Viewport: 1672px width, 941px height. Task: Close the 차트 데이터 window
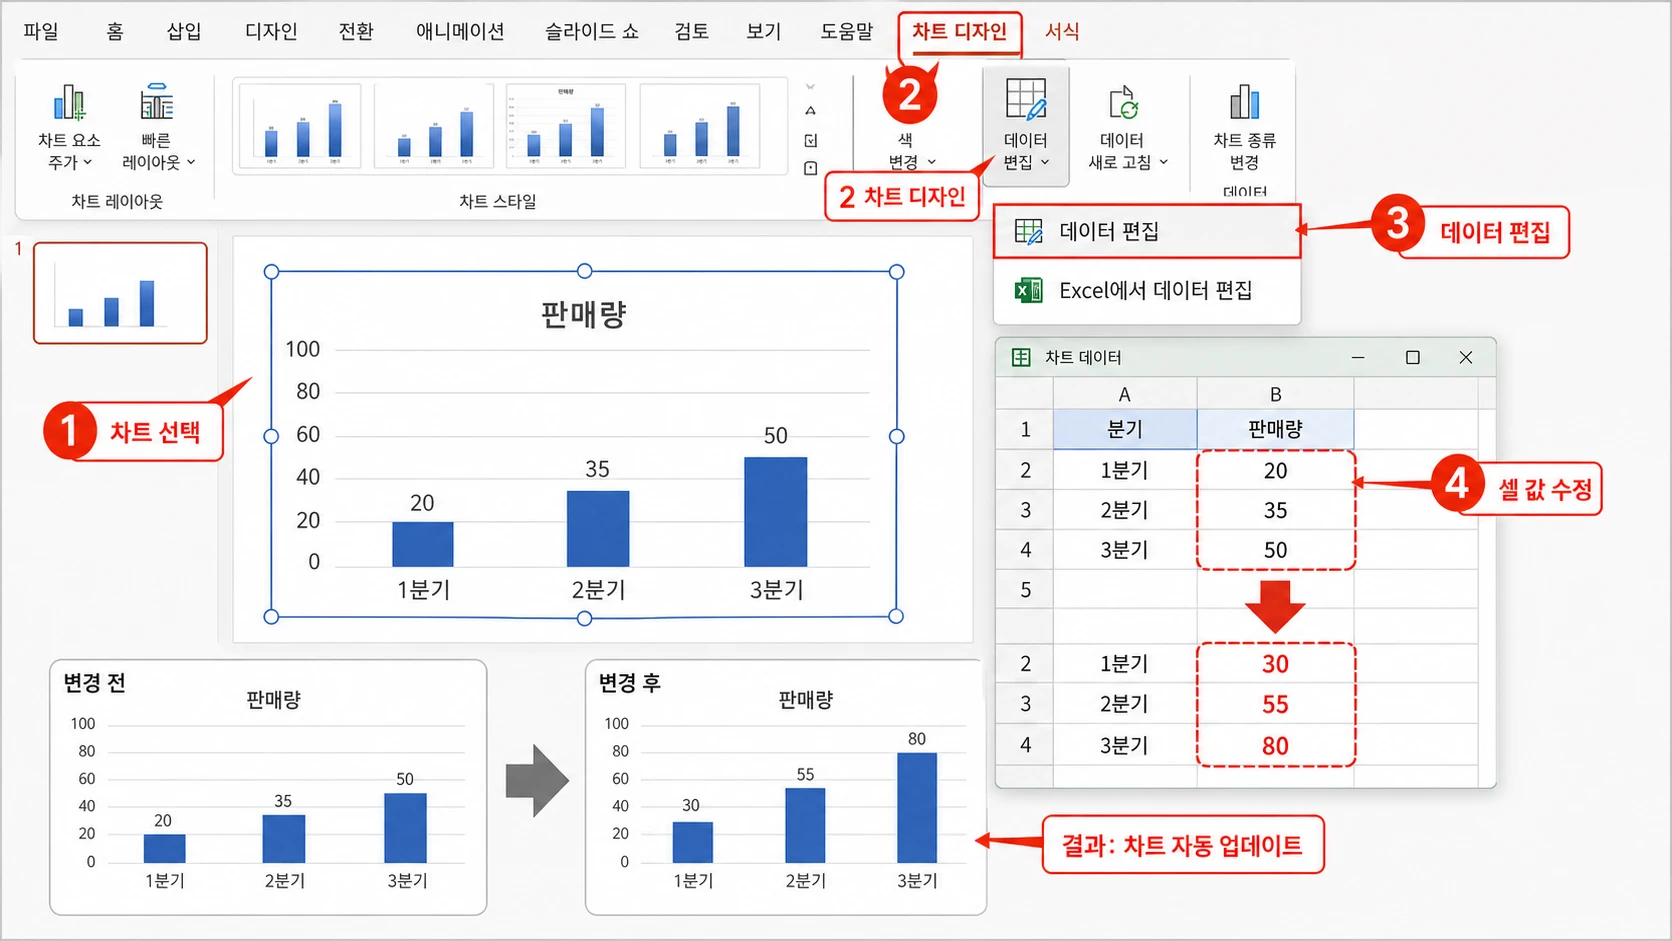pos(1466,357)
